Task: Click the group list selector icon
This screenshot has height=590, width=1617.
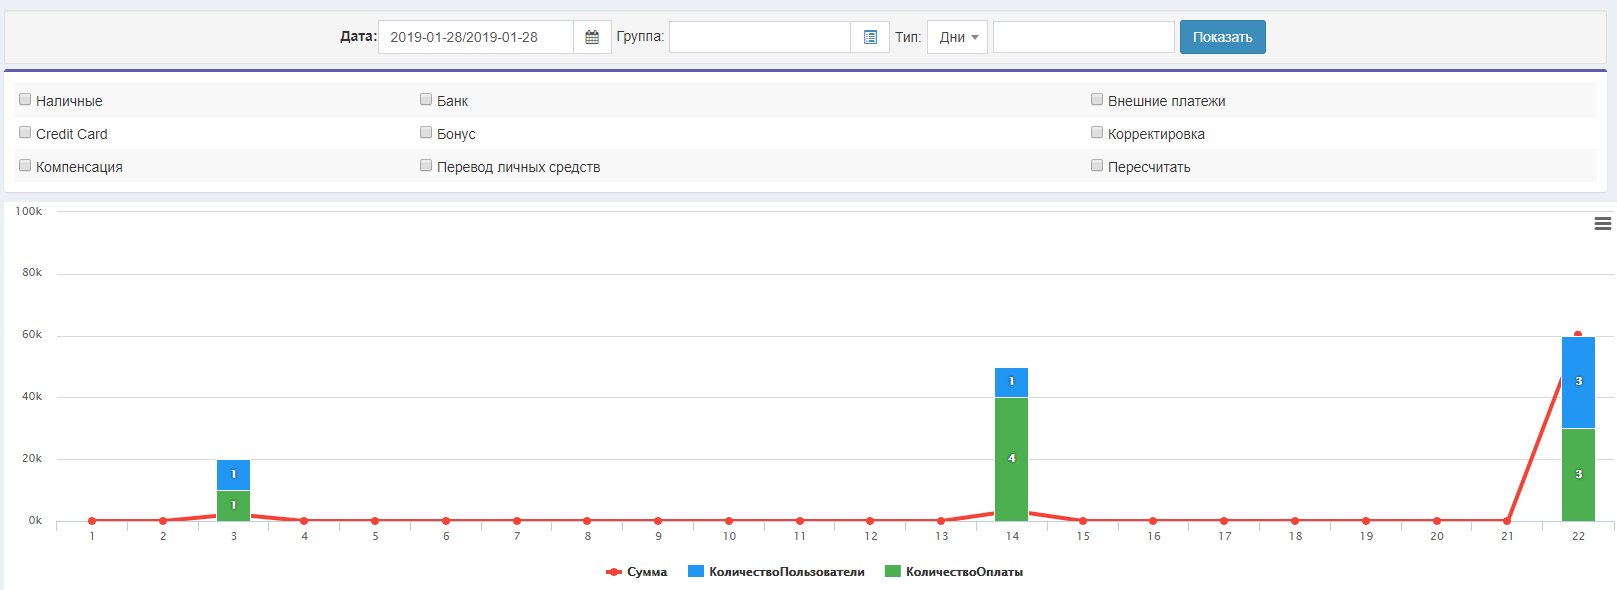Action: (x=870, y=37)
